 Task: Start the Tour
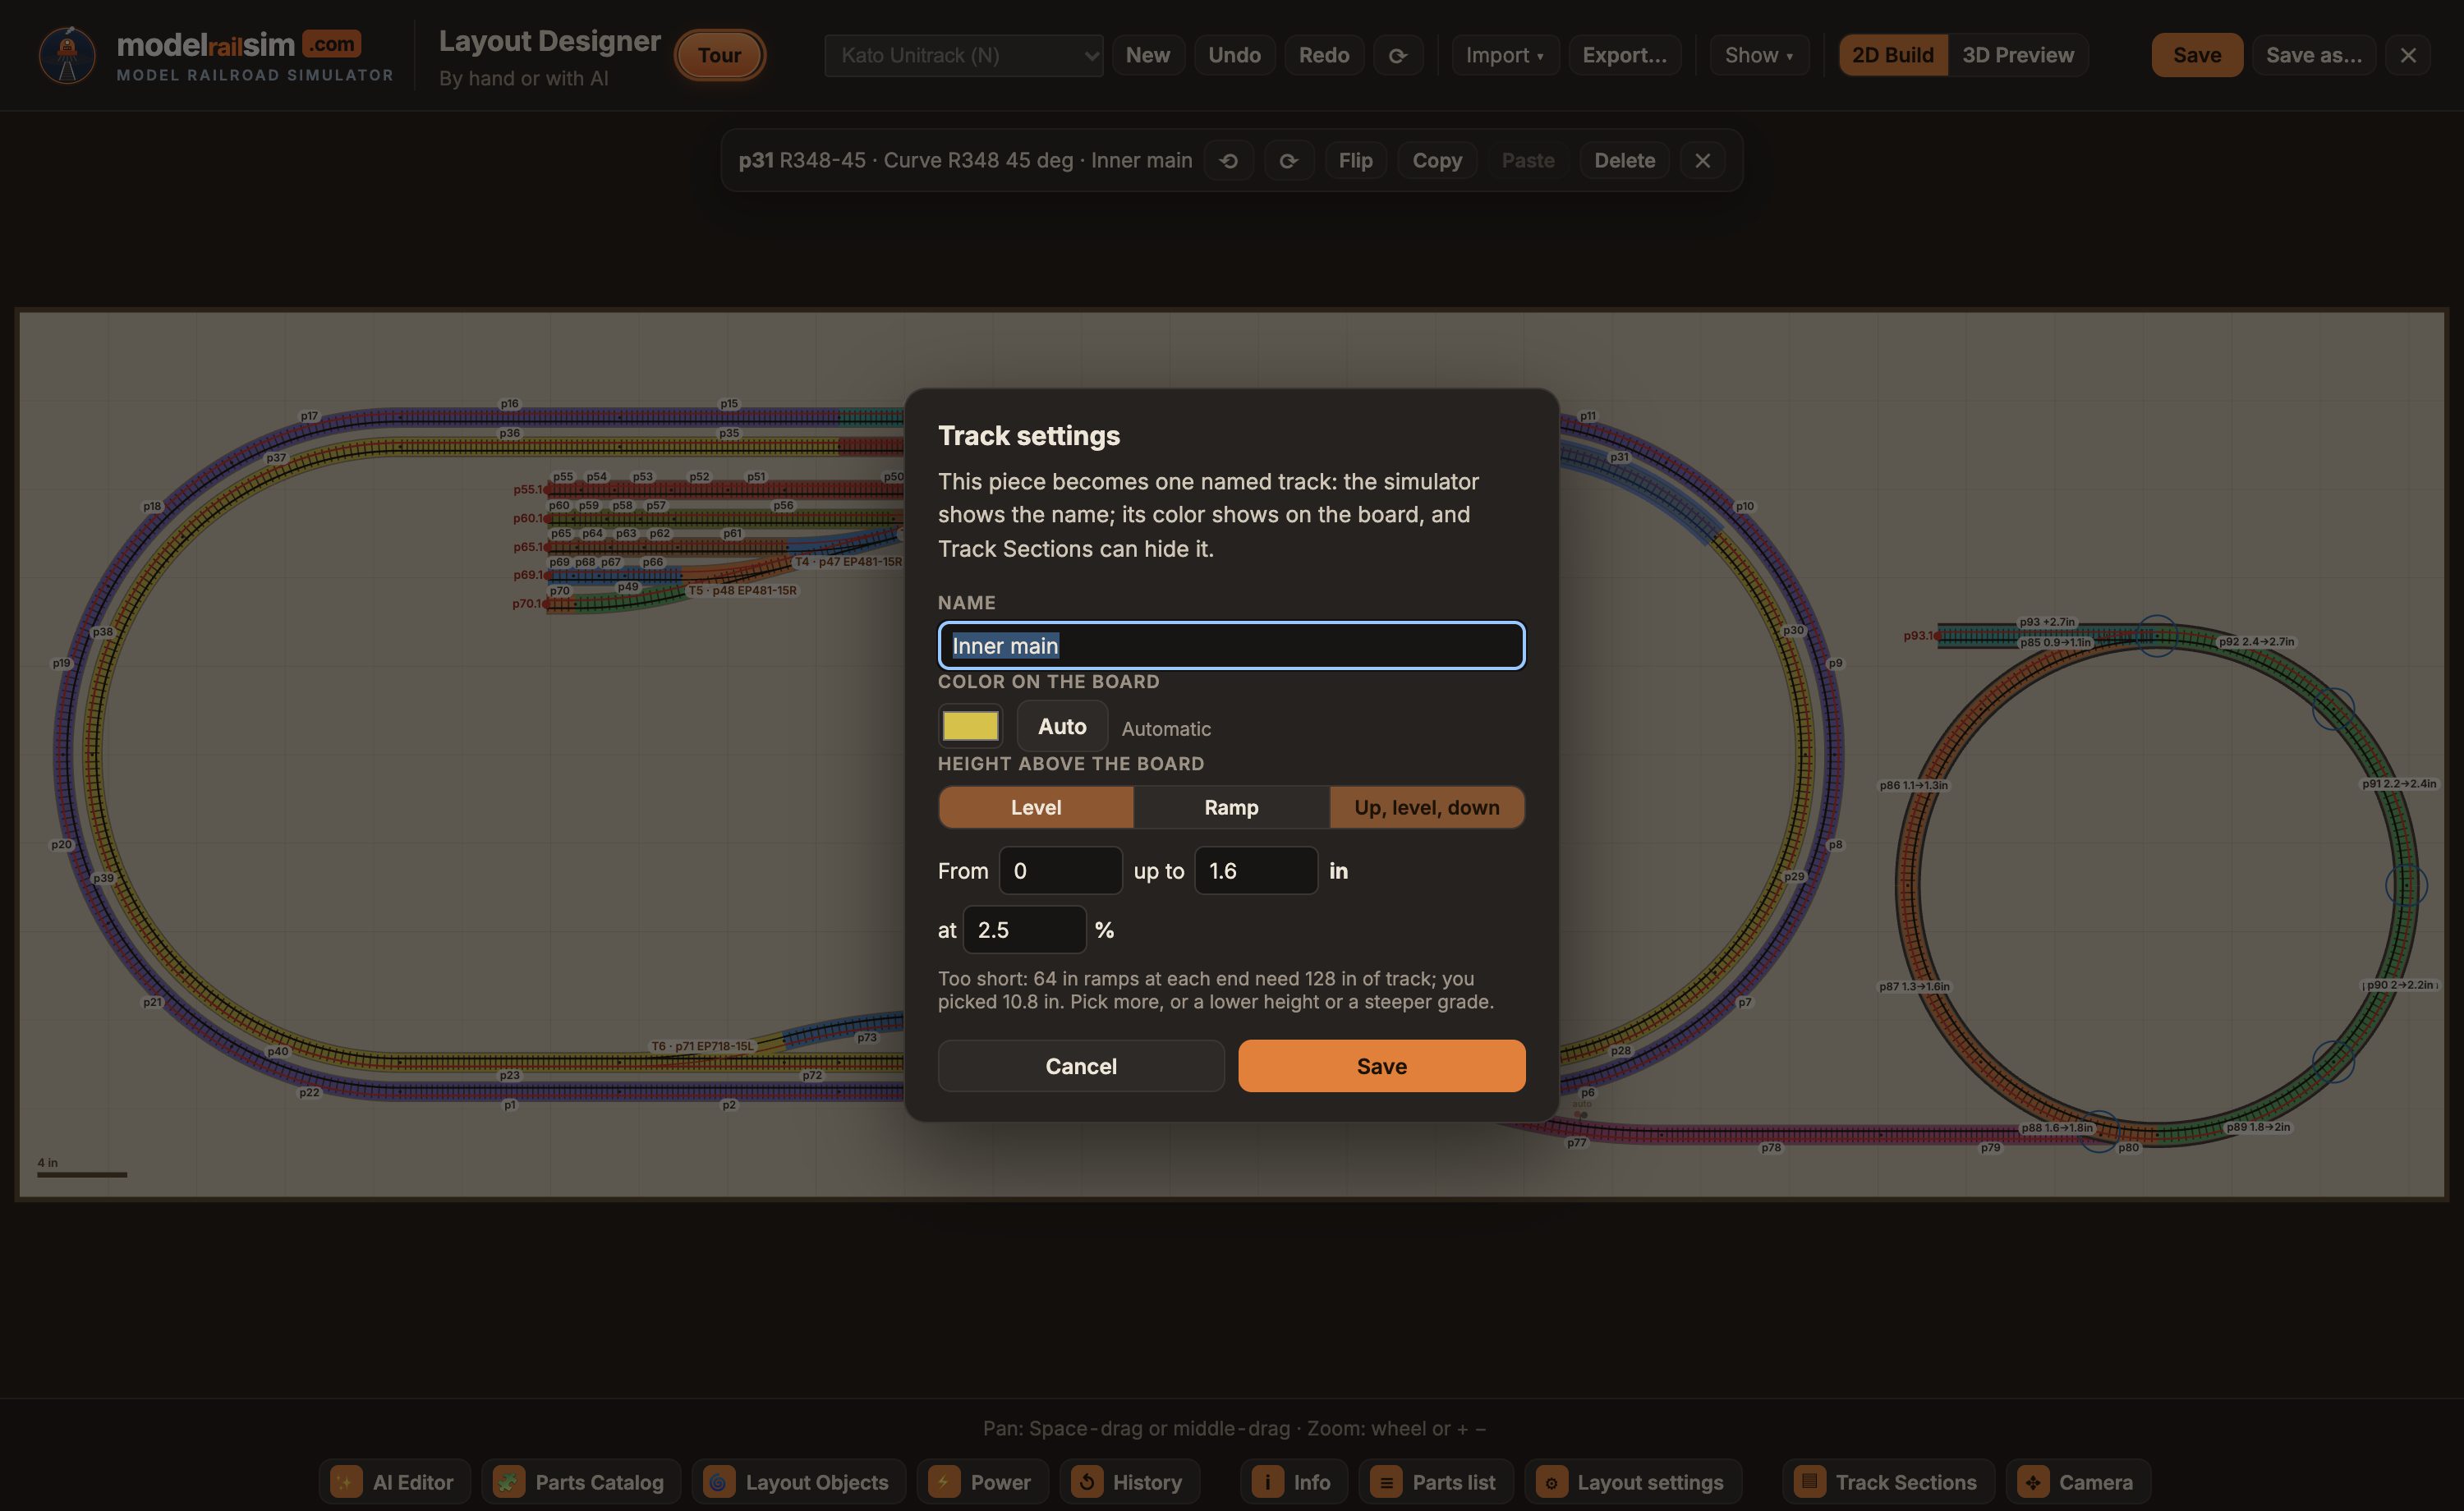pyautogui.click(x=720, y=55)
